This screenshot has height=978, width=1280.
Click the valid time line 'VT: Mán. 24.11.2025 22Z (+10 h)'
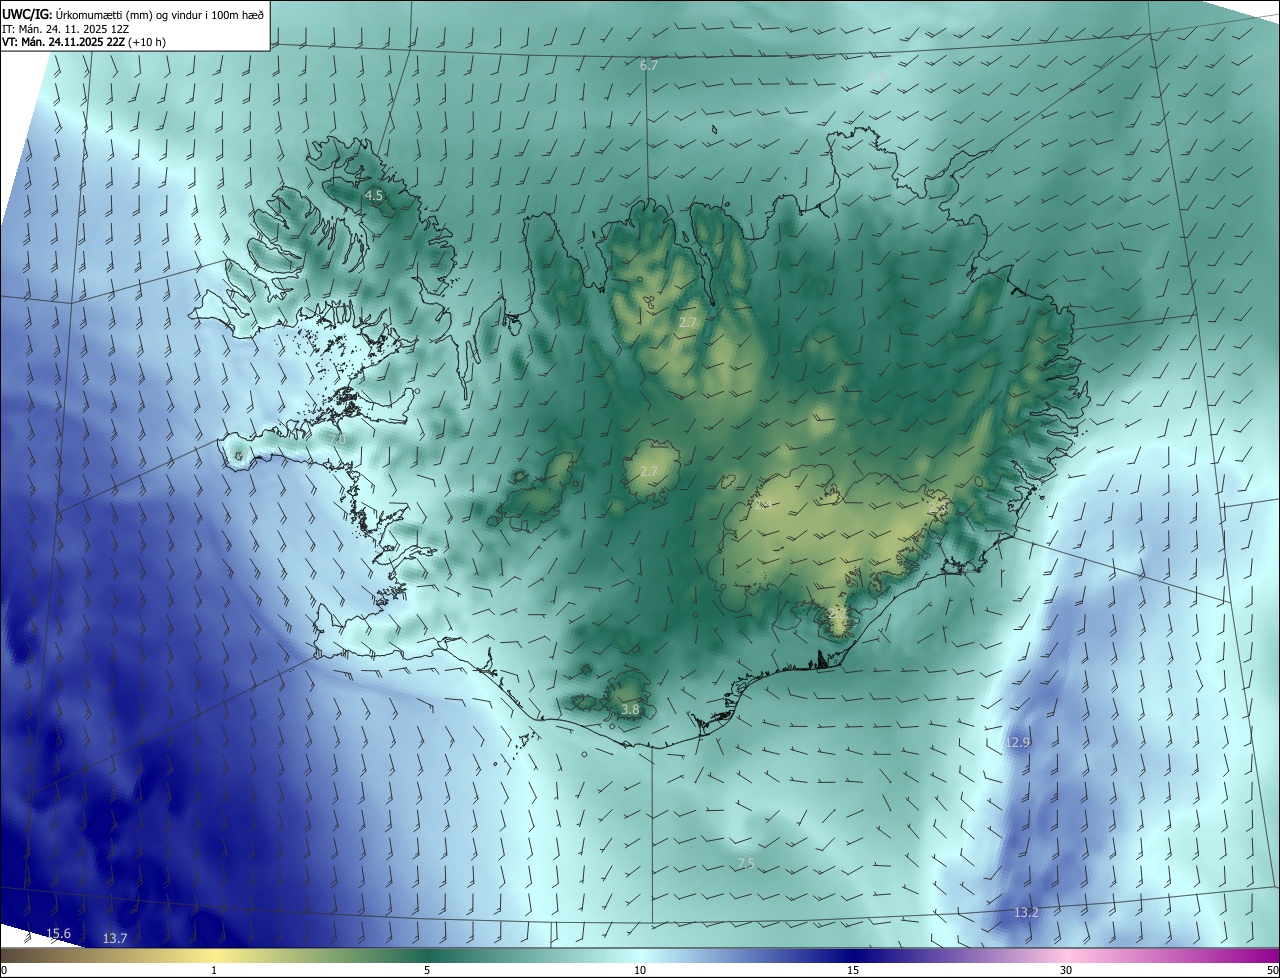pyautogui.click(x=86, y=43)
